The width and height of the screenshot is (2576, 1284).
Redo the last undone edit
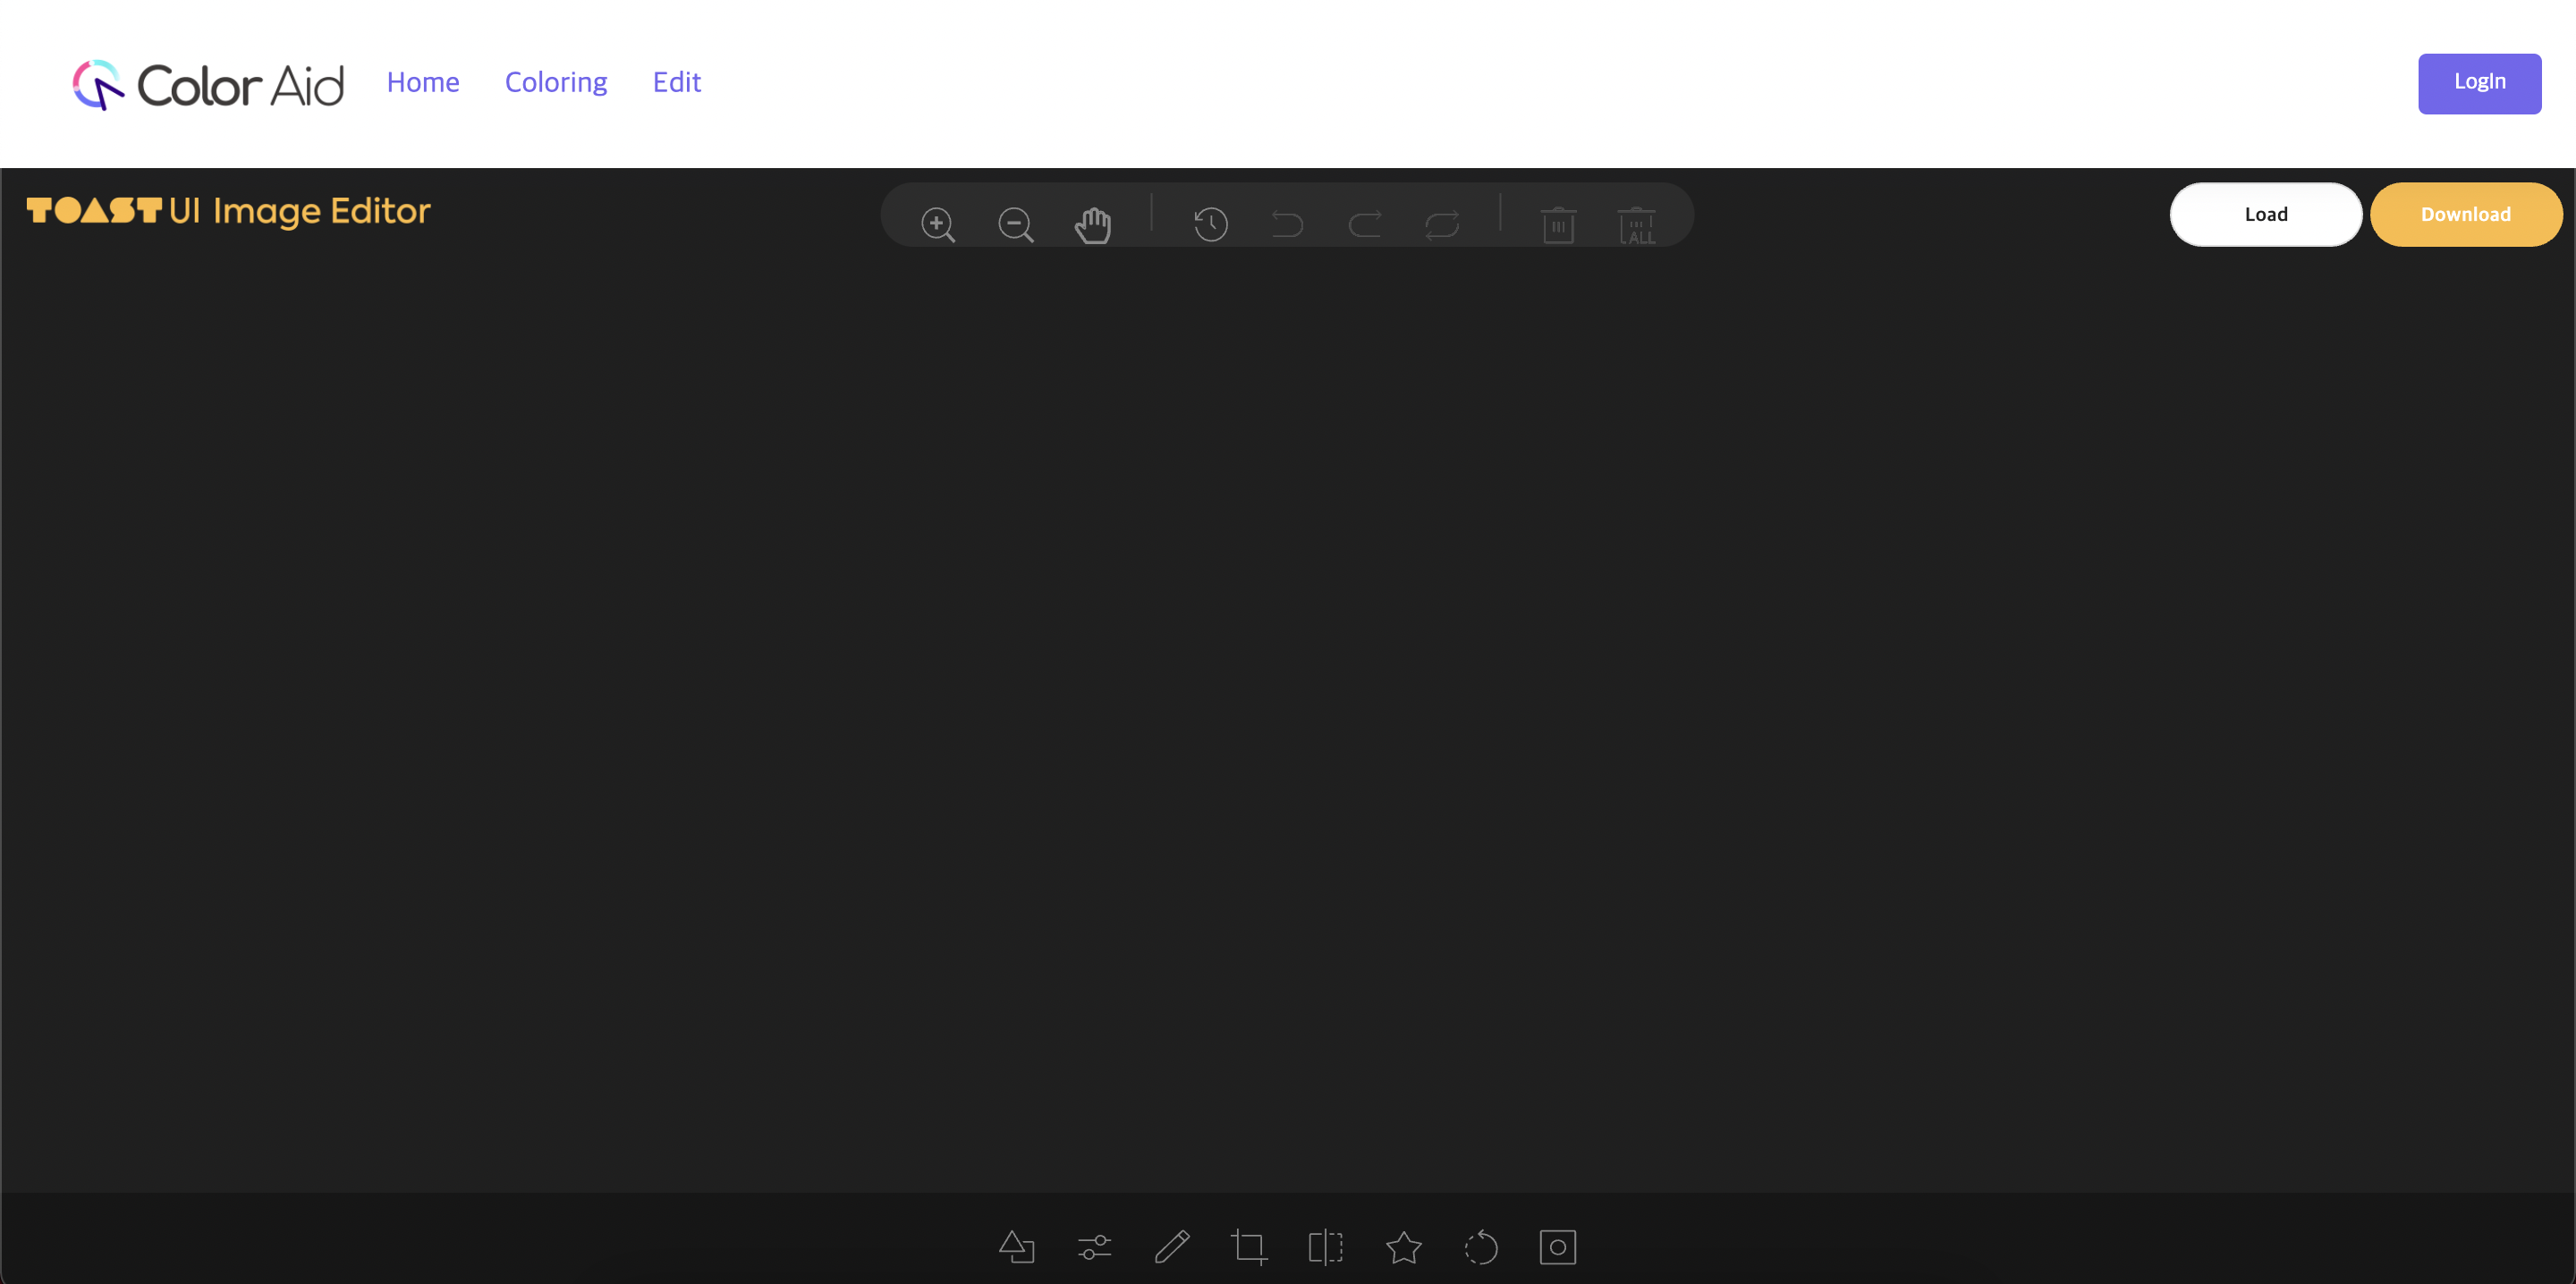coord(1365,224)
